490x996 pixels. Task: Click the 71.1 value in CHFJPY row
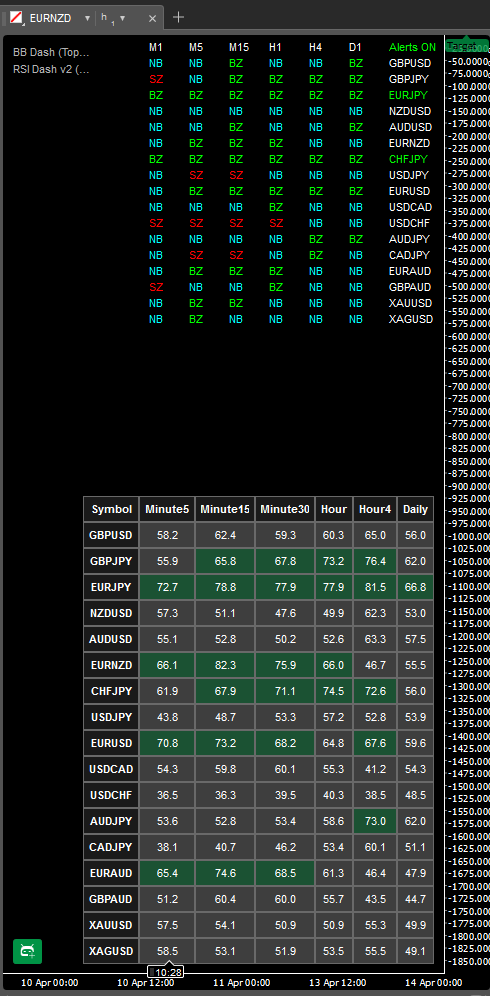point(285,691)
